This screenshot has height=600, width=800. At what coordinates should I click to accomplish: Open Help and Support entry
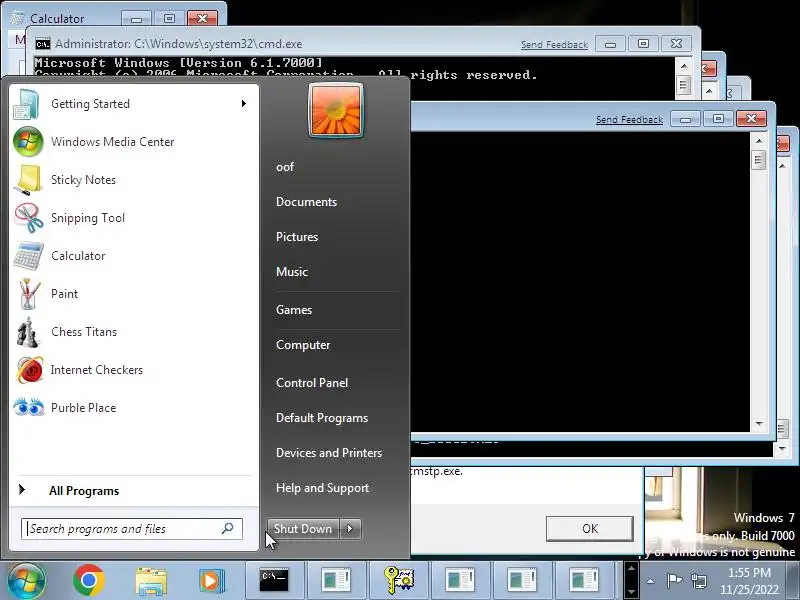click(x=322, y=488)
